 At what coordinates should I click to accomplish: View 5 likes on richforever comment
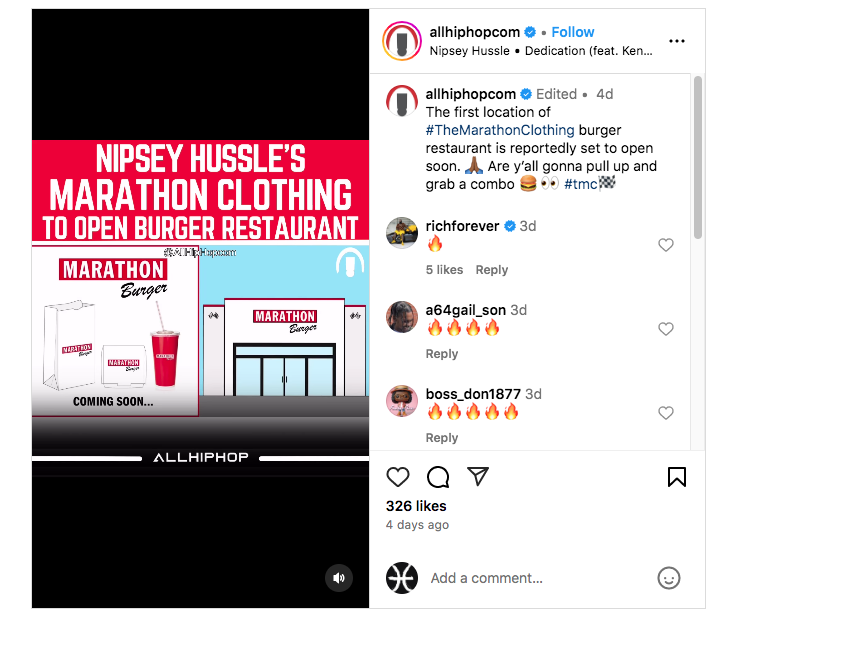click(x=444, y=270)
